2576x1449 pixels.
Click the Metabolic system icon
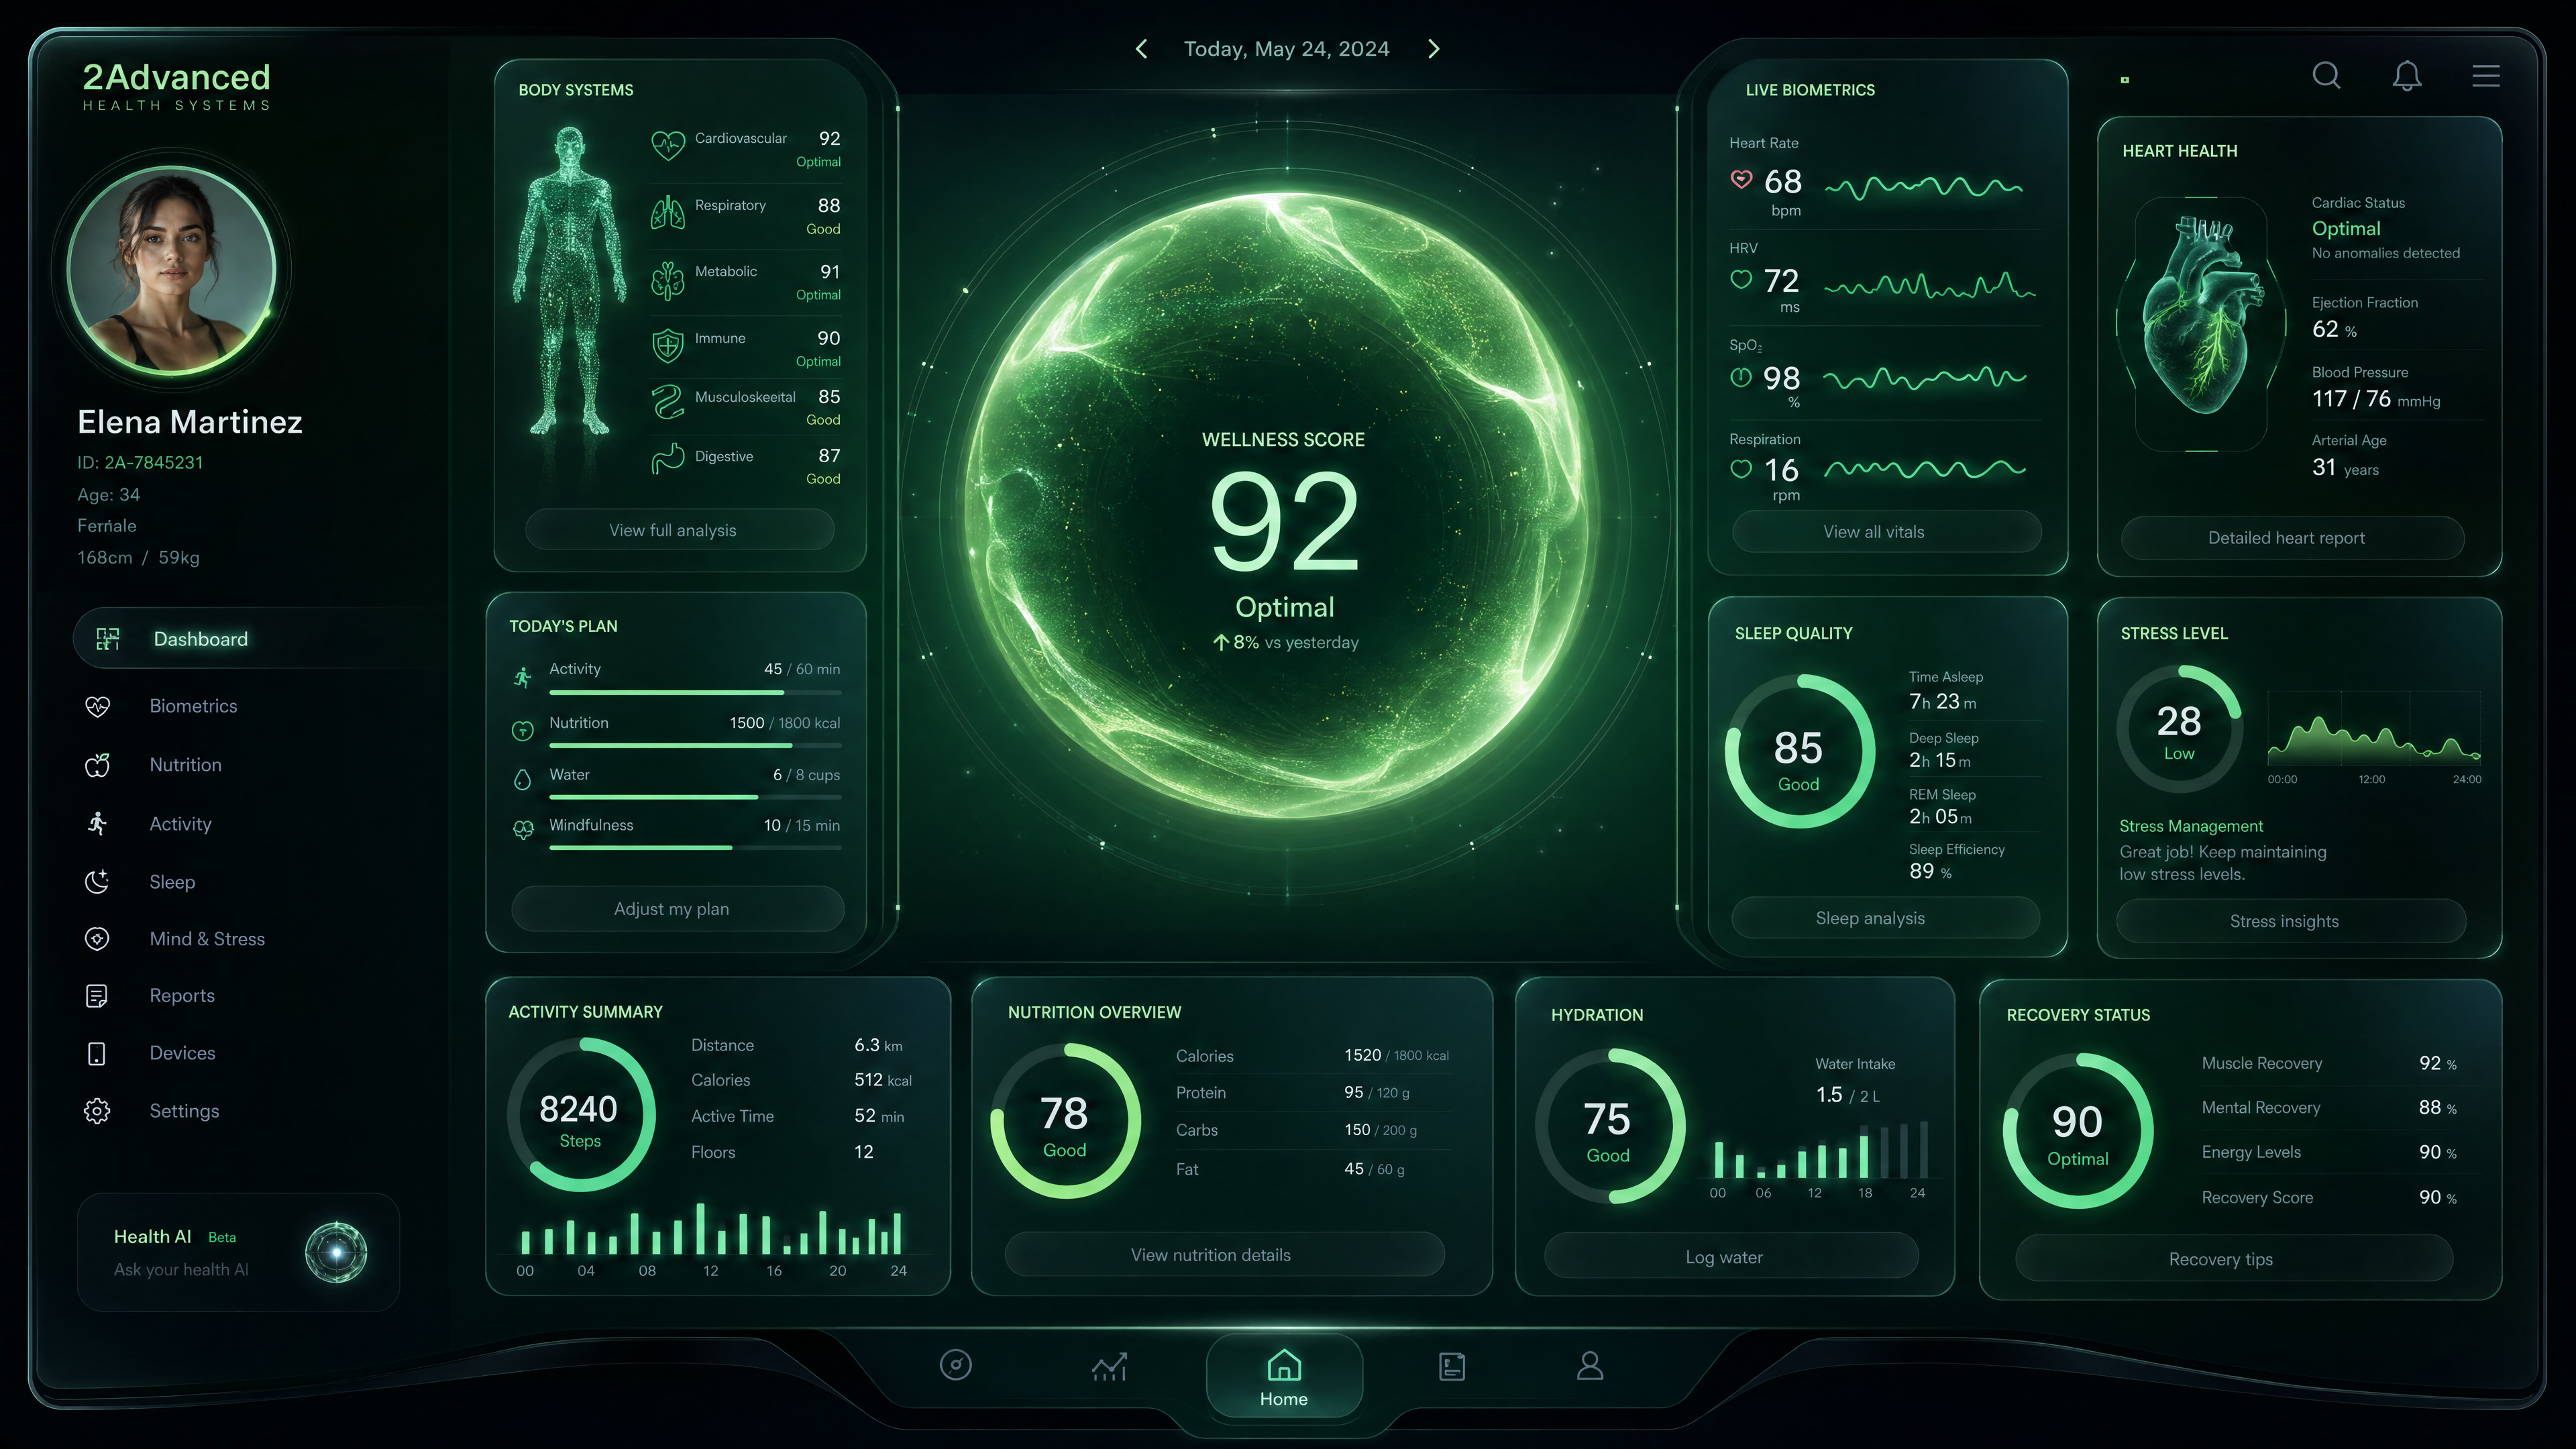click(668, 281)
